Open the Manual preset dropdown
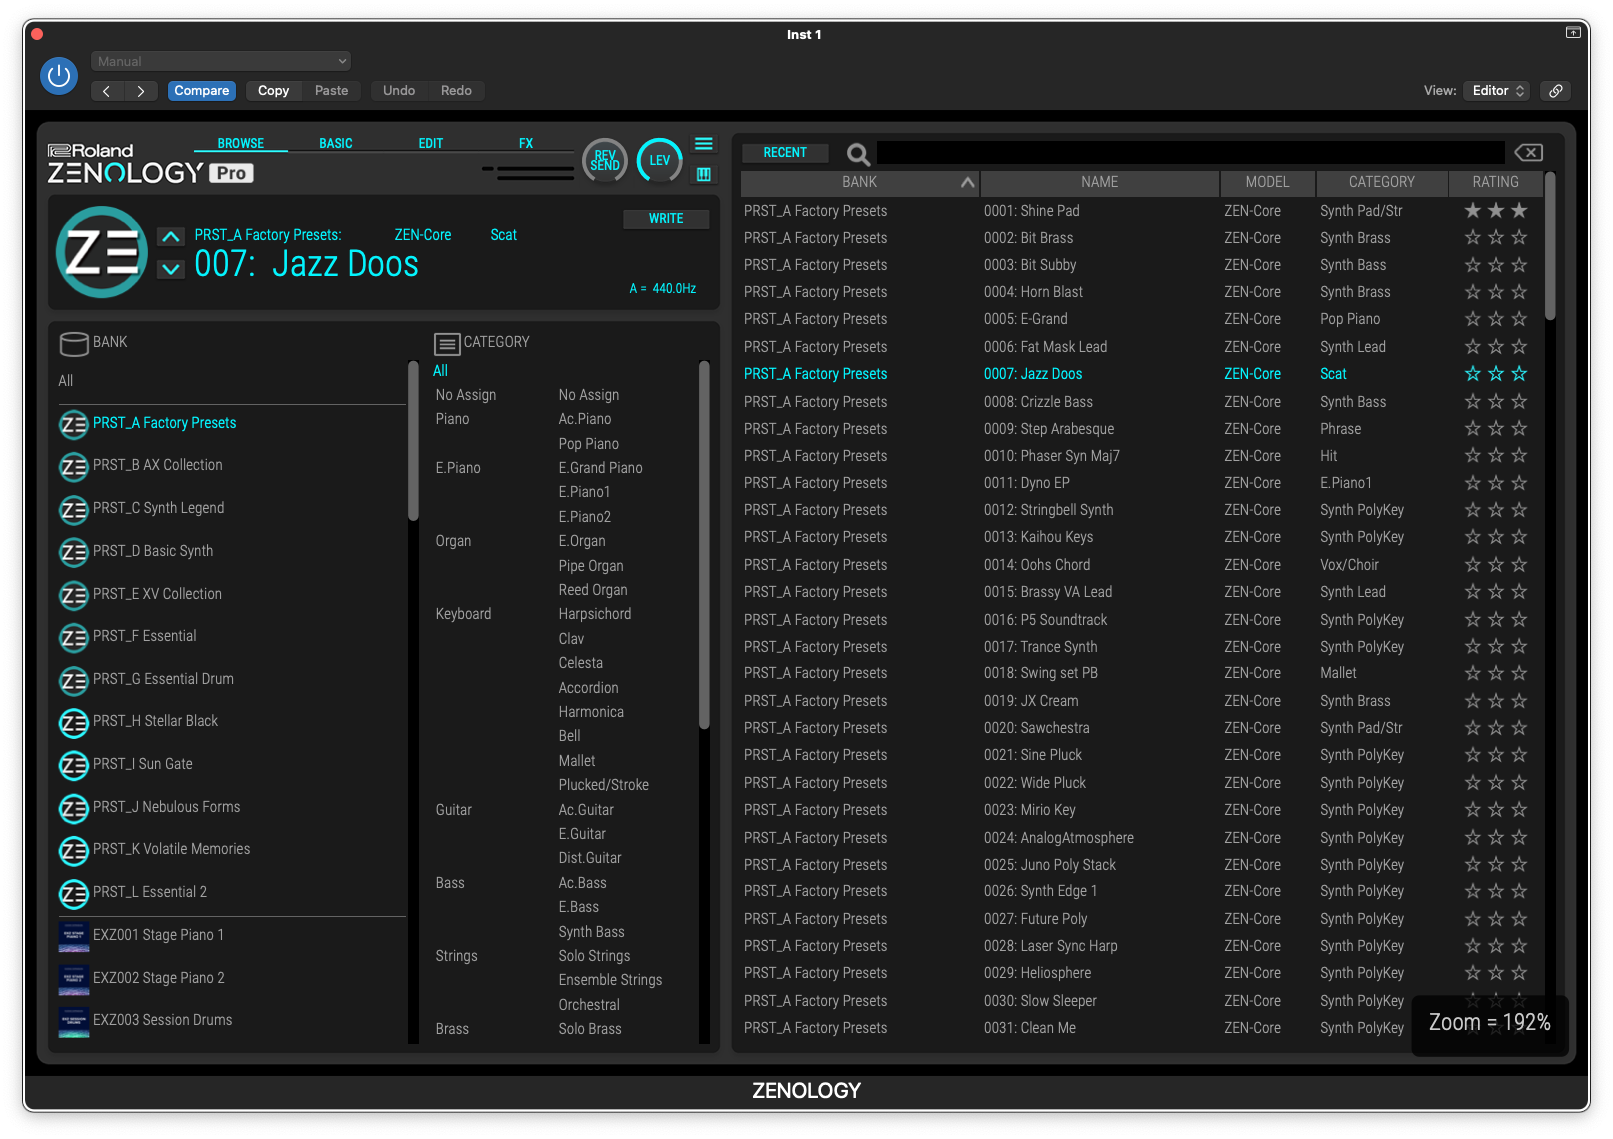This screenshot has width=1613, height=1139. (x=221, y=61)
